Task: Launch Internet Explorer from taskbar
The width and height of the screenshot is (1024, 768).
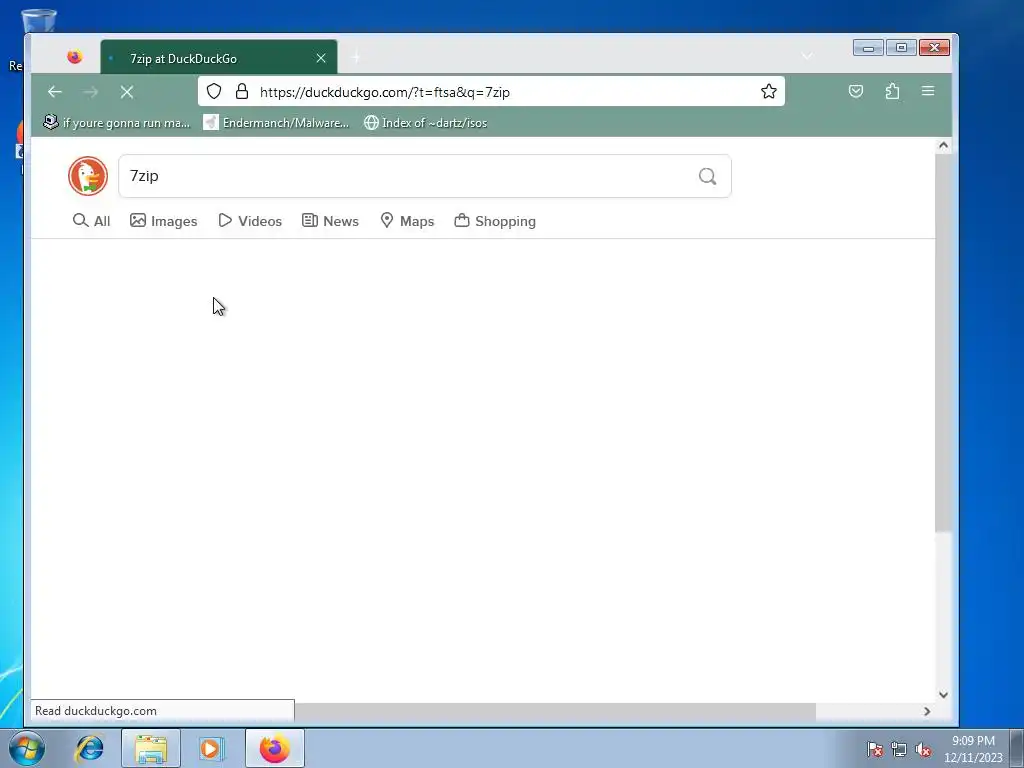Action: pyautogui.click(x=89, y=748)
